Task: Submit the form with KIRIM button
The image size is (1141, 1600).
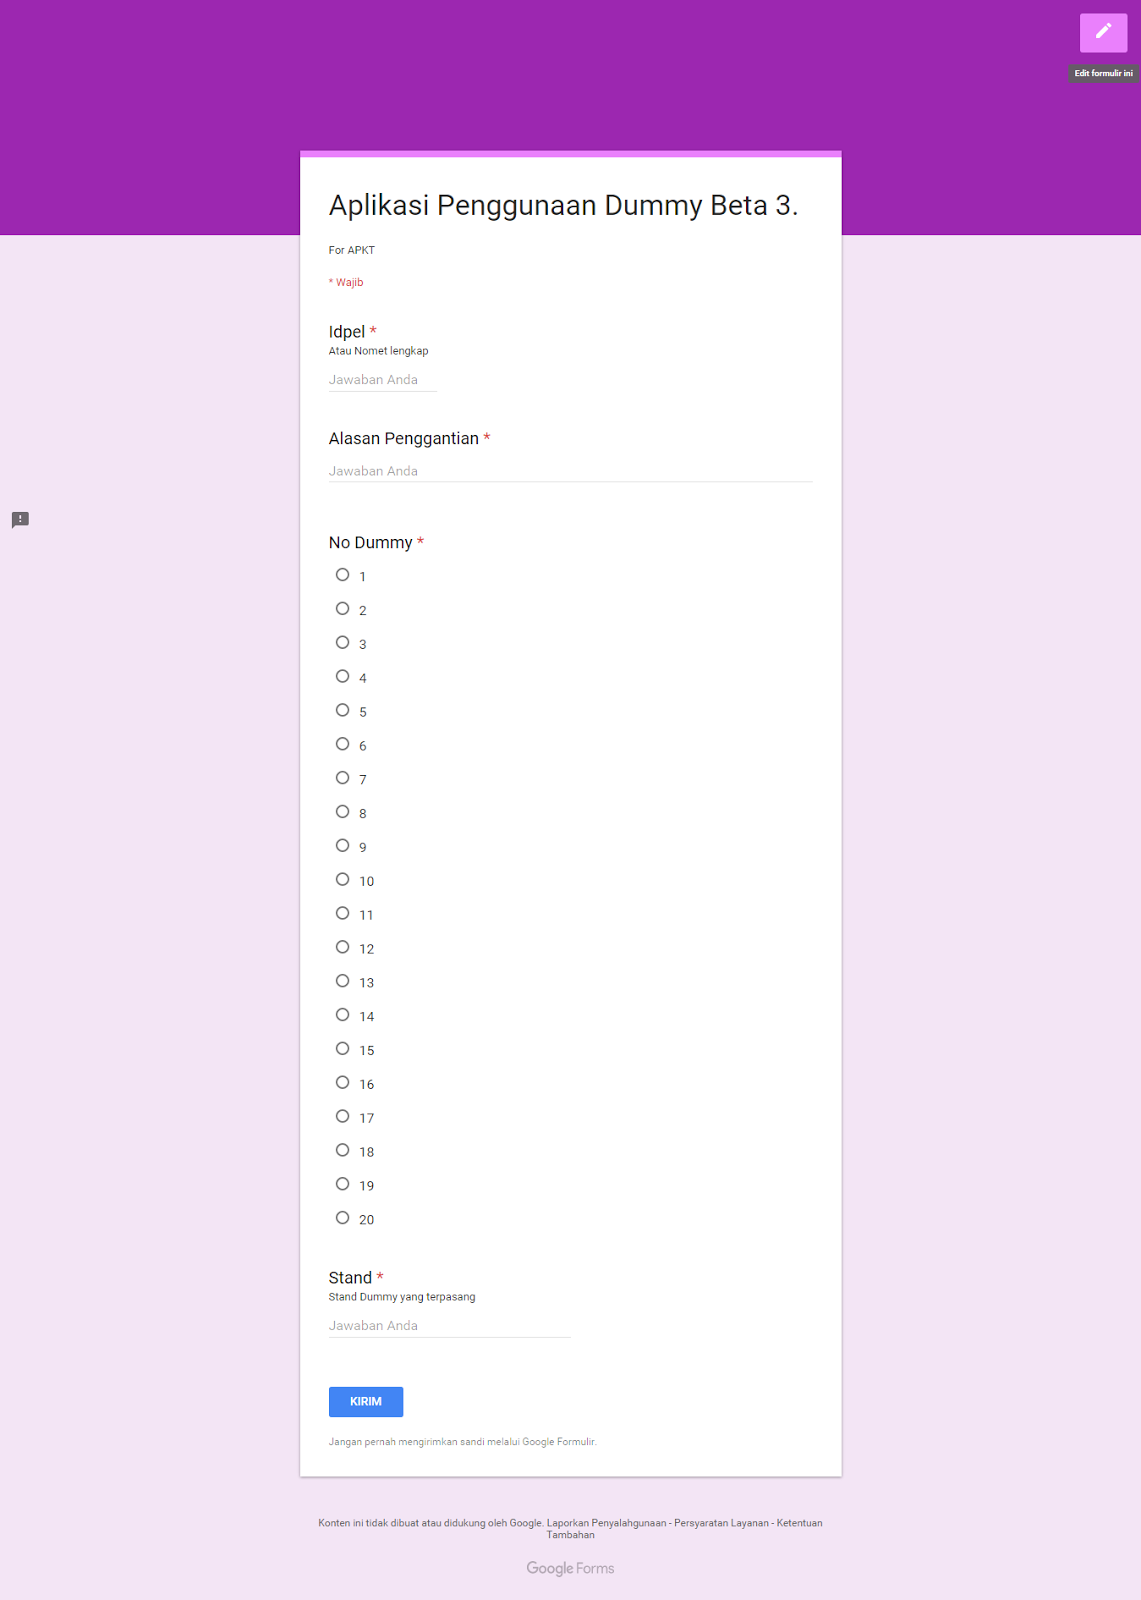Action: (x=366, y=1402)
